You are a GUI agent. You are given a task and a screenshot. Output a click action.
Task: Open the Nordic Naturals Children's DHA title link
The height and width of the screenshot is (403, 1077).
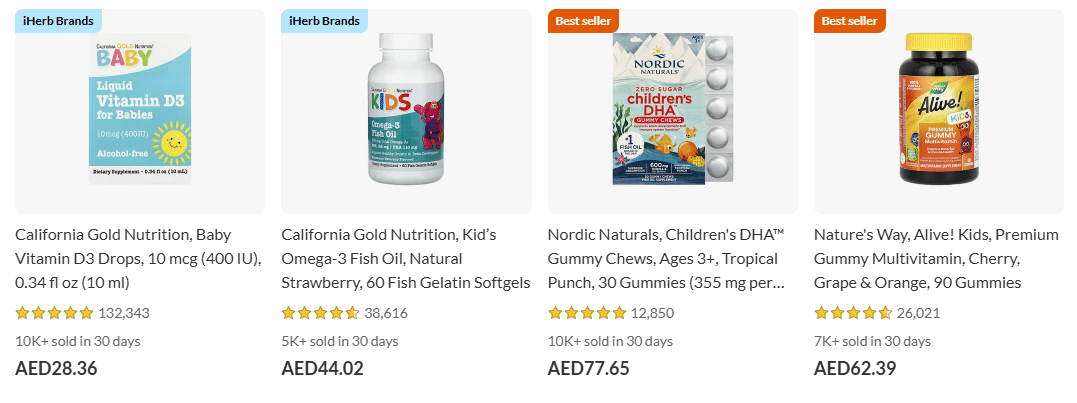point(666,259)
